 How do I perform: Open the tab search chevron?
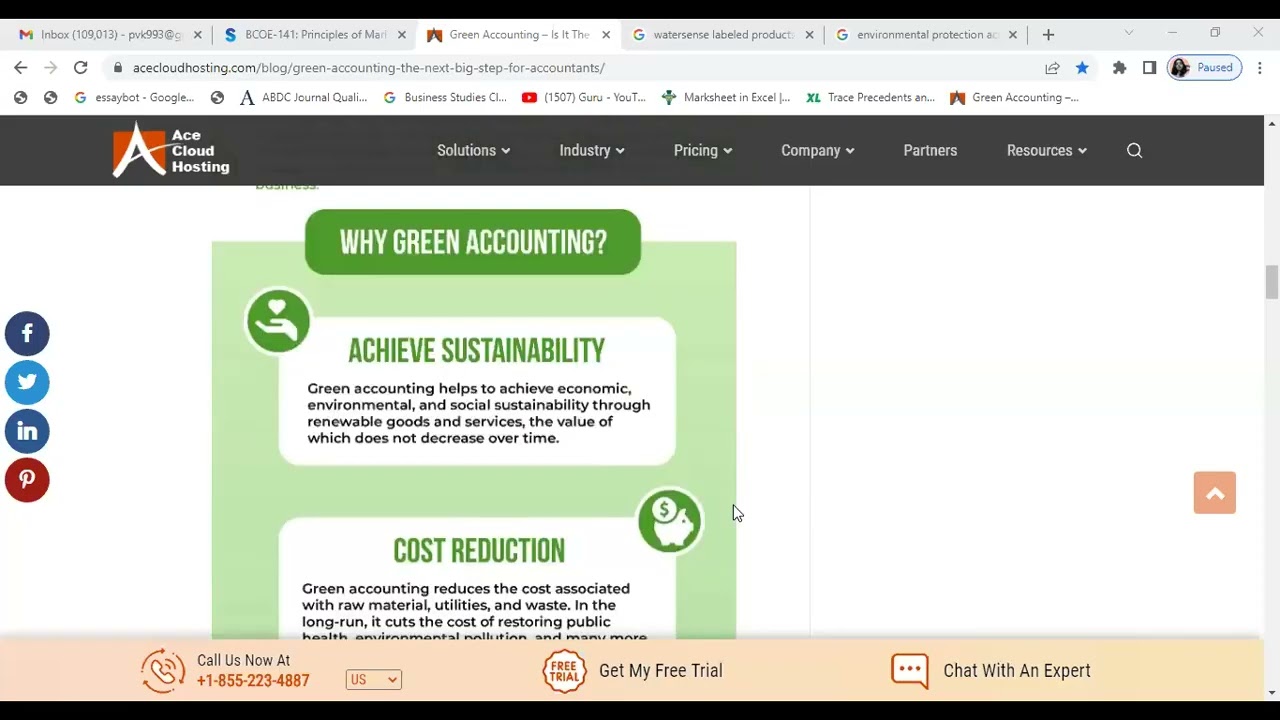1129,33
